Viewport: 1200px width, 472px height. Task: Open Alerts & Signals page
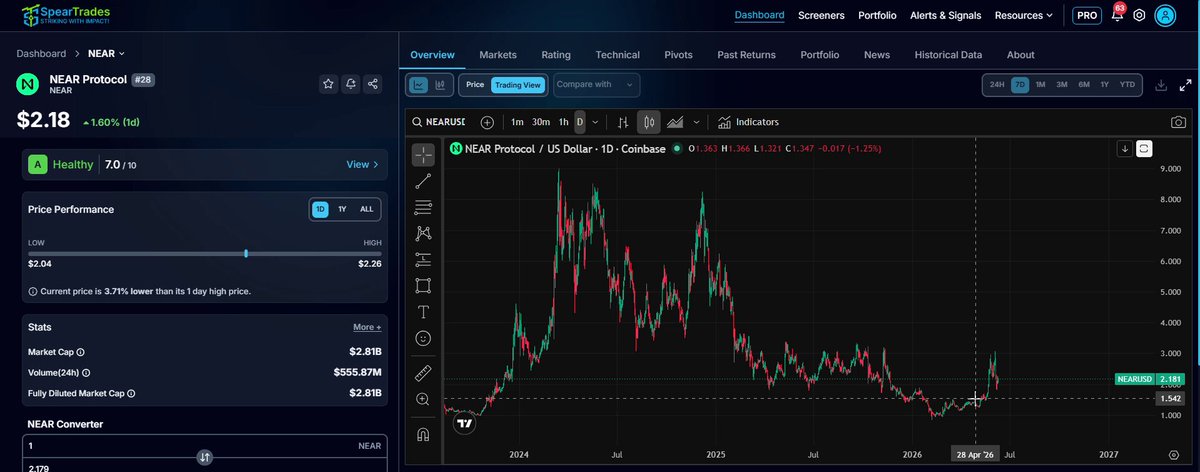click(x=945, y=15)
